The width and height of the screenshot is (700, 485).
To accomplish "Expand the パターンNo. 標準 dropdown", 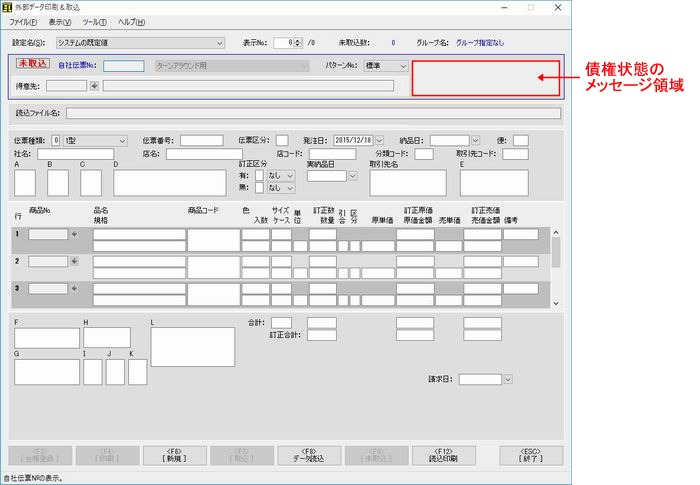I will pos(401,66).
